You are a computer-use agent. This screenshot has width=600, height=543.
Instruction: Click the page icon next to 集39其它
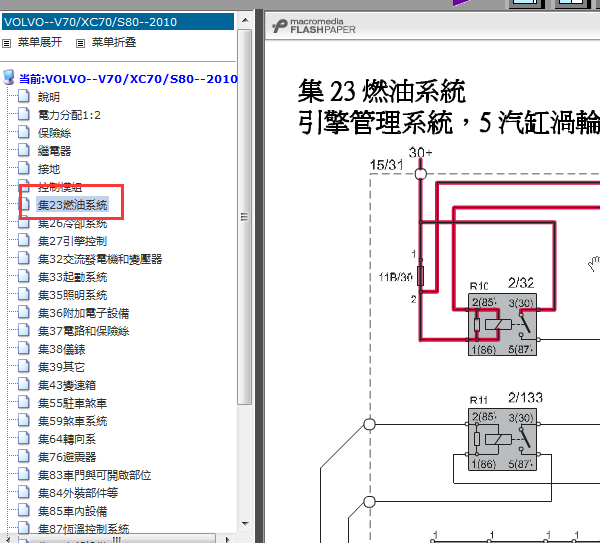click(24, 366)
